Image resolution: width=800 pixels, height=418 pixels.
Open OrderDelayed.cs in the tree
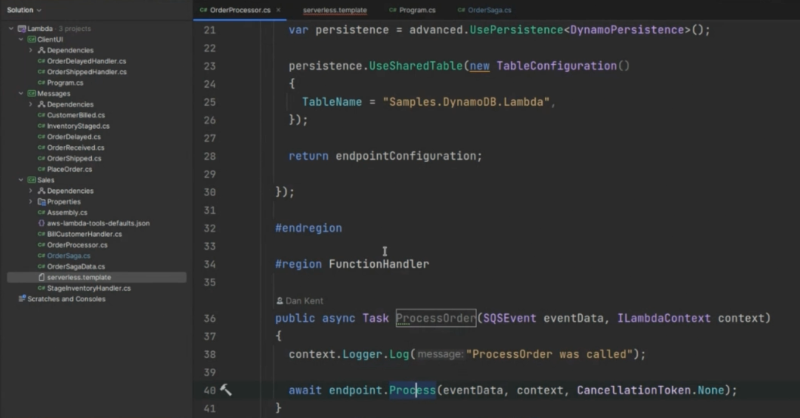tap(73, 137)
